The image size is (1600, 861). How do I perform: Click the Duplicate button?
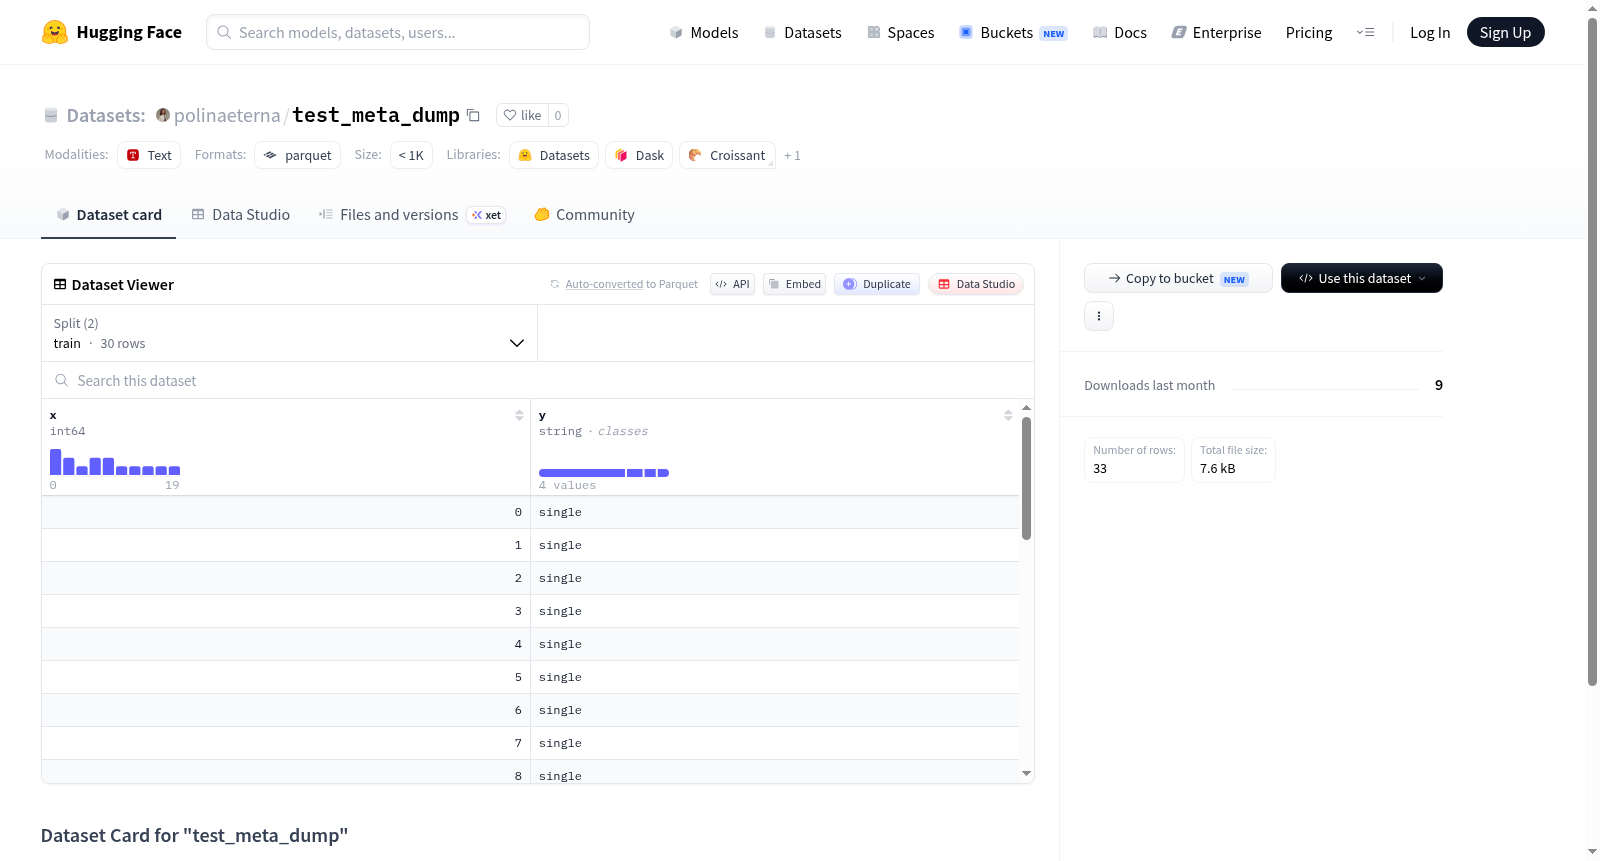coord(877,284)
